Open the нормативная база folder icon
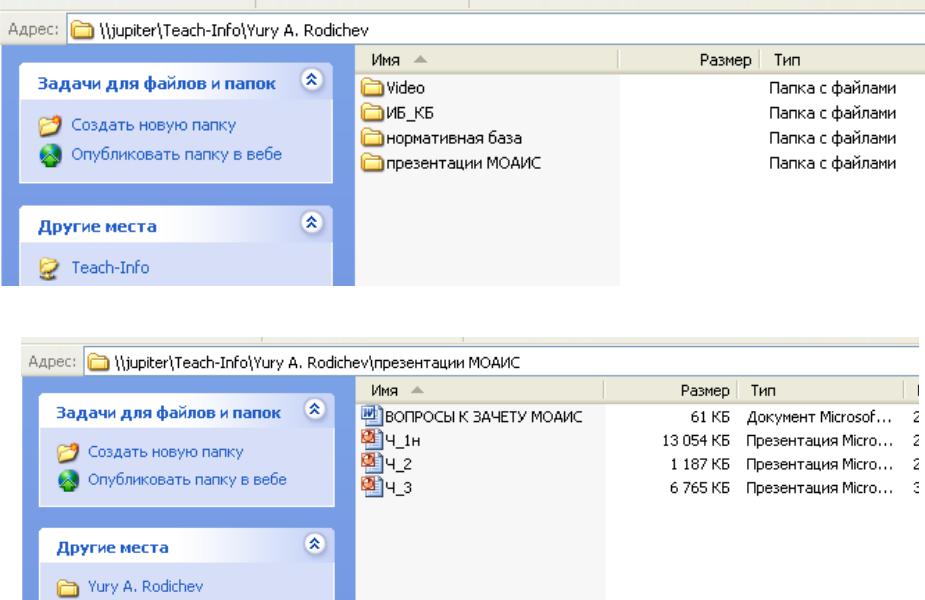 click(x=372, y=138)
